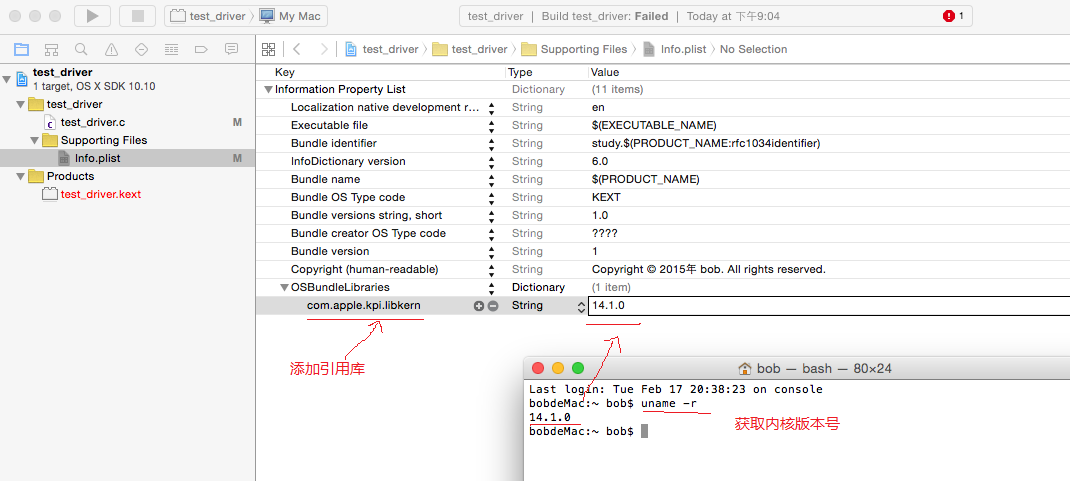Screen dimensions: 1070x481
Task: Open key stepper for Bundle identifier row
Action: pyautogui.click(x=491, y=144)
